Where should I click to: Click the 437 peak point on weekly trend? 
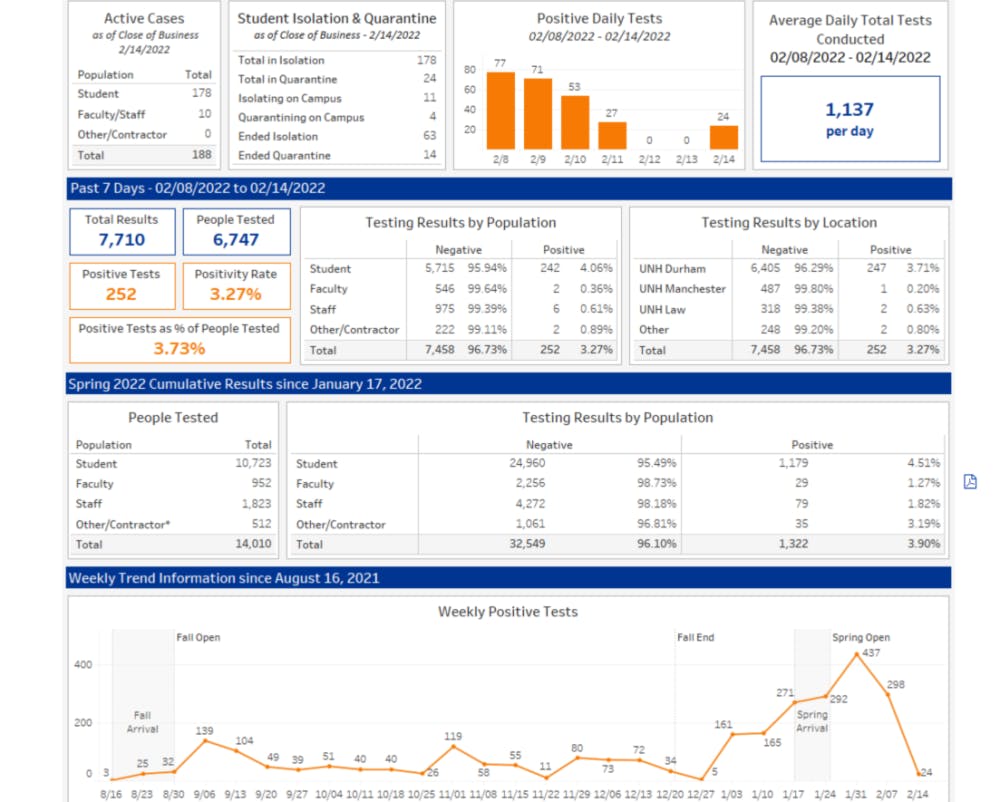856,654
